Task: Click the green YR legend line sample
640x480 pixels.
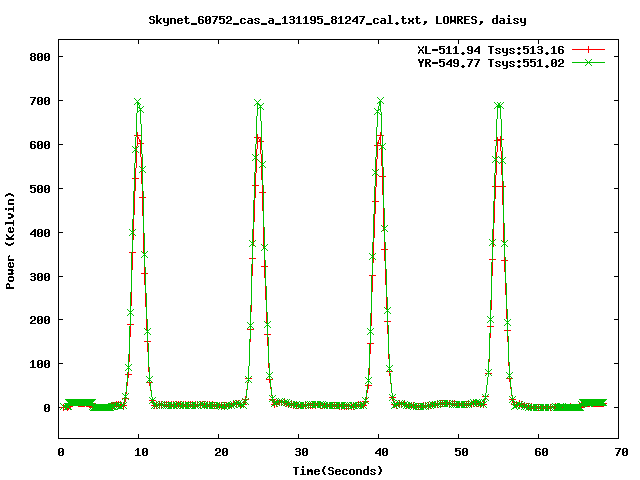Action: 588,62
